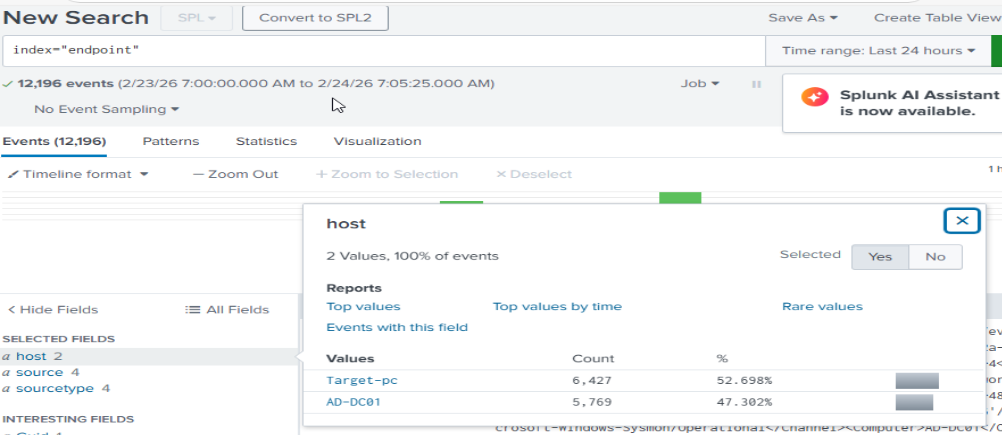Pause the search job

pyautogui.click(x=757, y=84)
